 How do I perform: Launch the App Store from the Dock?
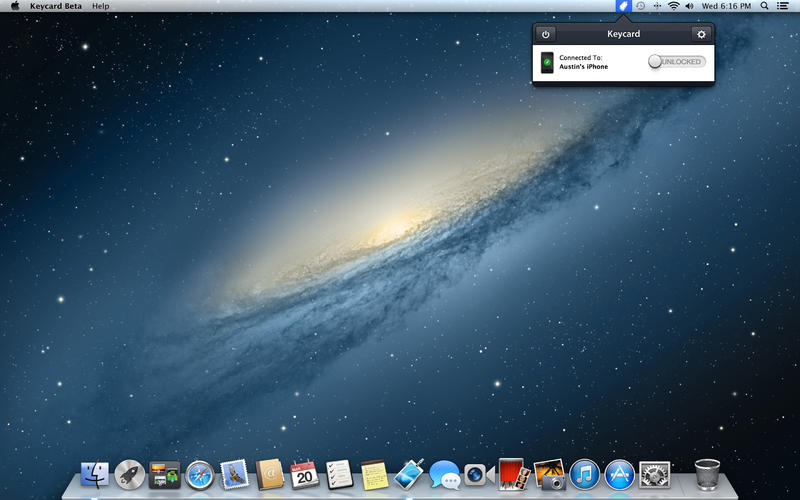tap(619, 474)
